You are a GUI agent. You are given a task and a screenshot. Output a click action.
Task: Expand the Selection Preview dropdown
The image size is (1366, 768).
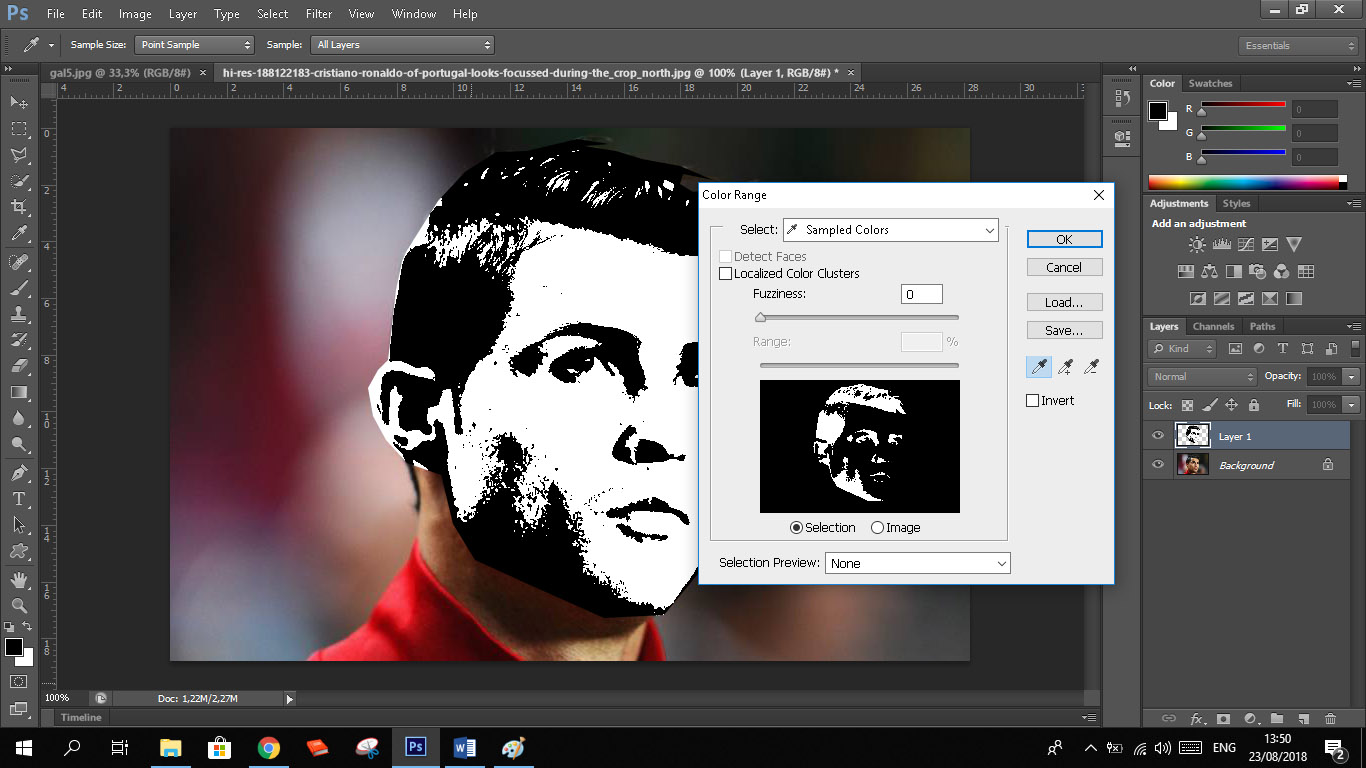coord(917,564)
